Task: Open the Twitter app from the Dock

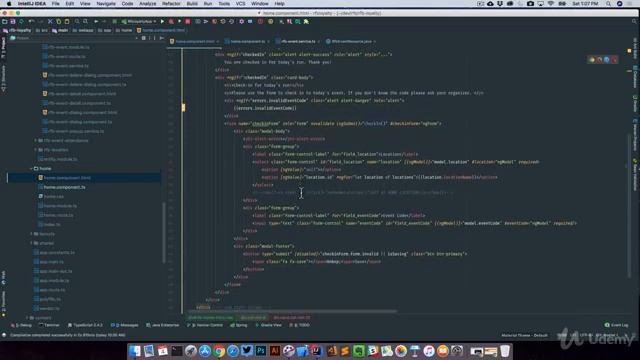Action: 247,351
